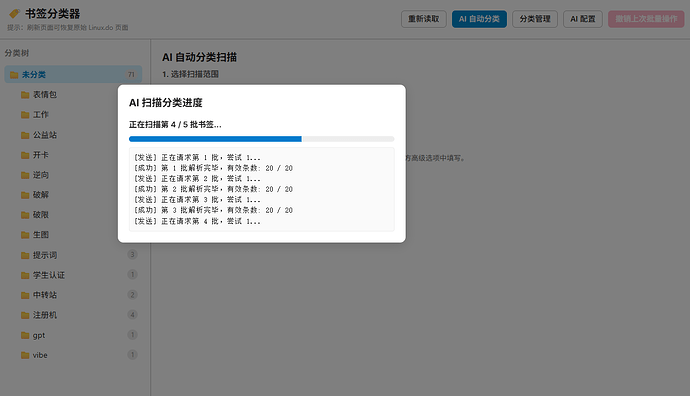Click the 中转站 folder icon
This screenshot has height=396, width=690.
coord(25,295)
